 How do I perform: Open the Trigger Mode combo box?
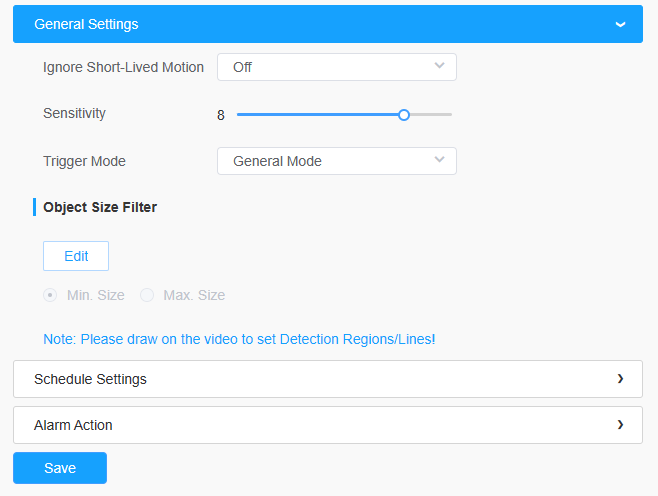point(337,161)
